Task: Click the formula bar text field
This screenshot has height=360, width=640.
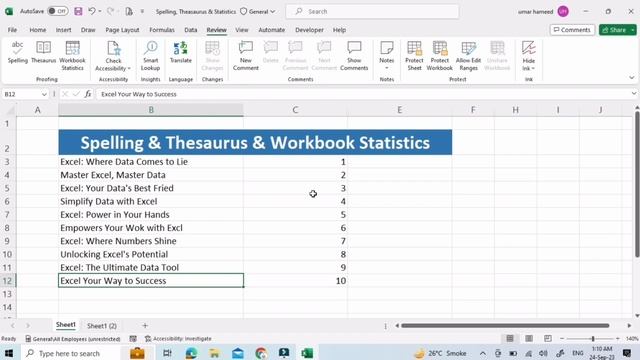Action: [x=363, y=94]
